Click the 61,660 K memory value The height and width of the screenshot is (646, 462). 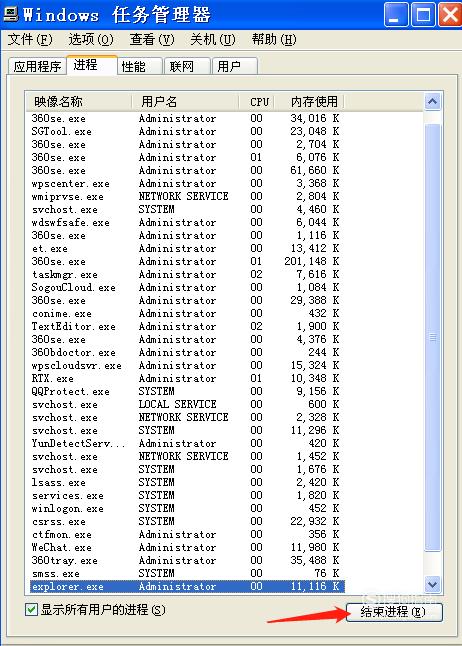(314, 170)
